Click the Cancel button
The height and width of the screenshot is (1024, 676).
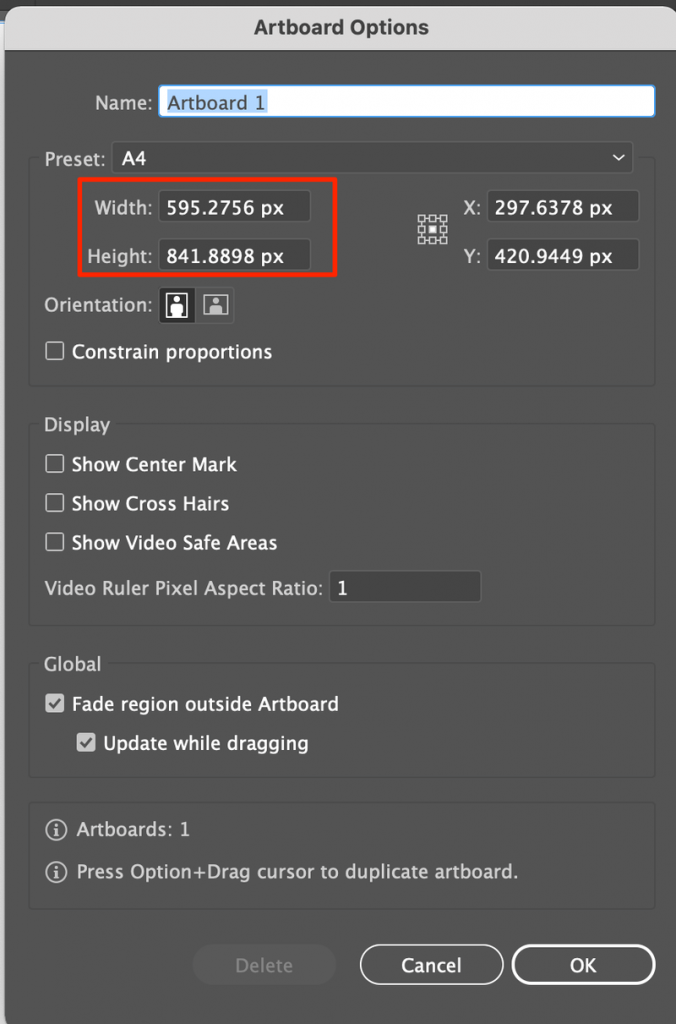[x=431, y=965]
